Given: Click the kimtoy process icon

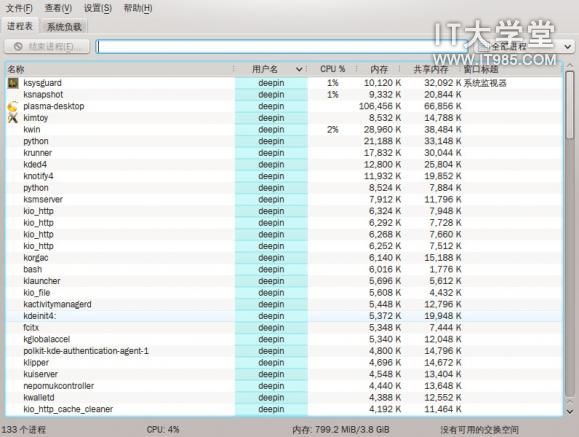Looking at the screenshot, I should [13, 118].
